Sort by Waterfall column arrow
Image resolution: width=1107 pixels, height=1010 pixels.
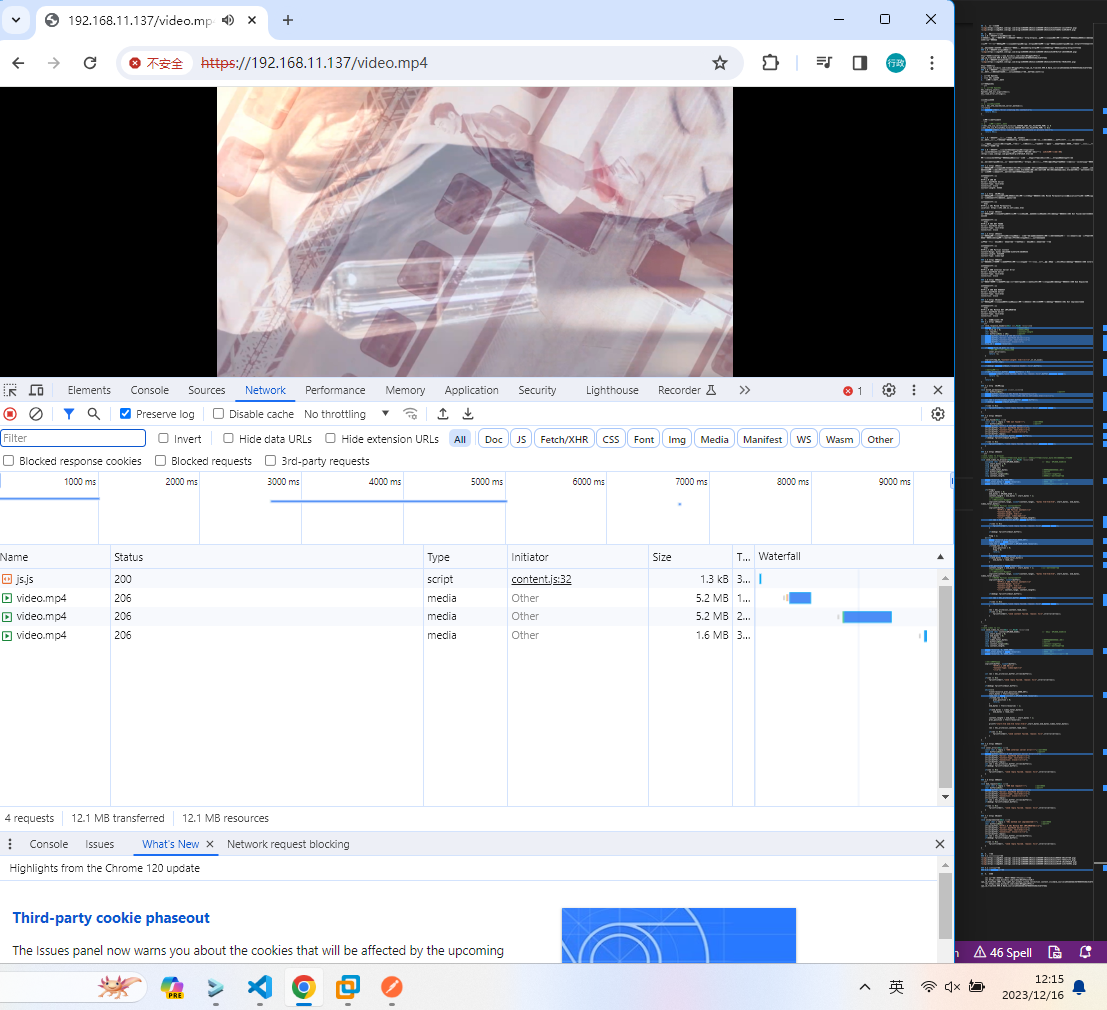pyautogui.click(x=940, y=557)
